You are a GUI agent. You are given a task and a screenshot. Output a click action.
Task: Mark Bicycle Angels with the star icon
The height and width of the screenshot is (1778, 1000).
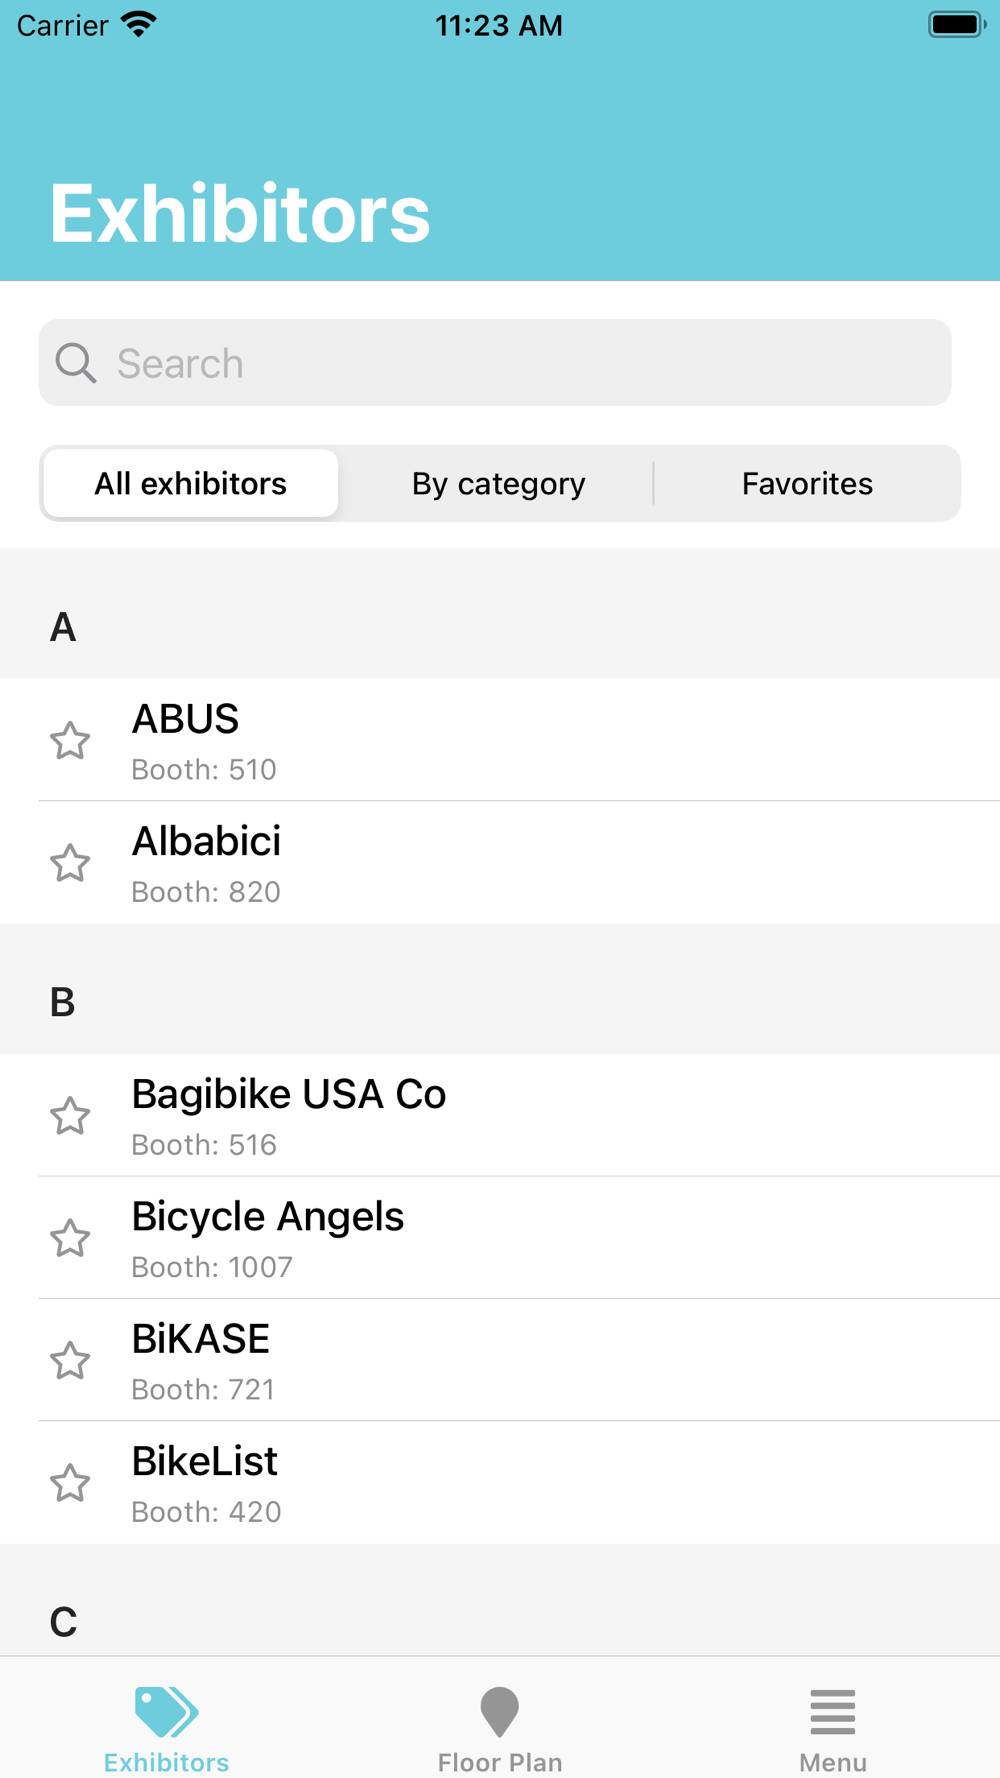(x=70, y=1238)
